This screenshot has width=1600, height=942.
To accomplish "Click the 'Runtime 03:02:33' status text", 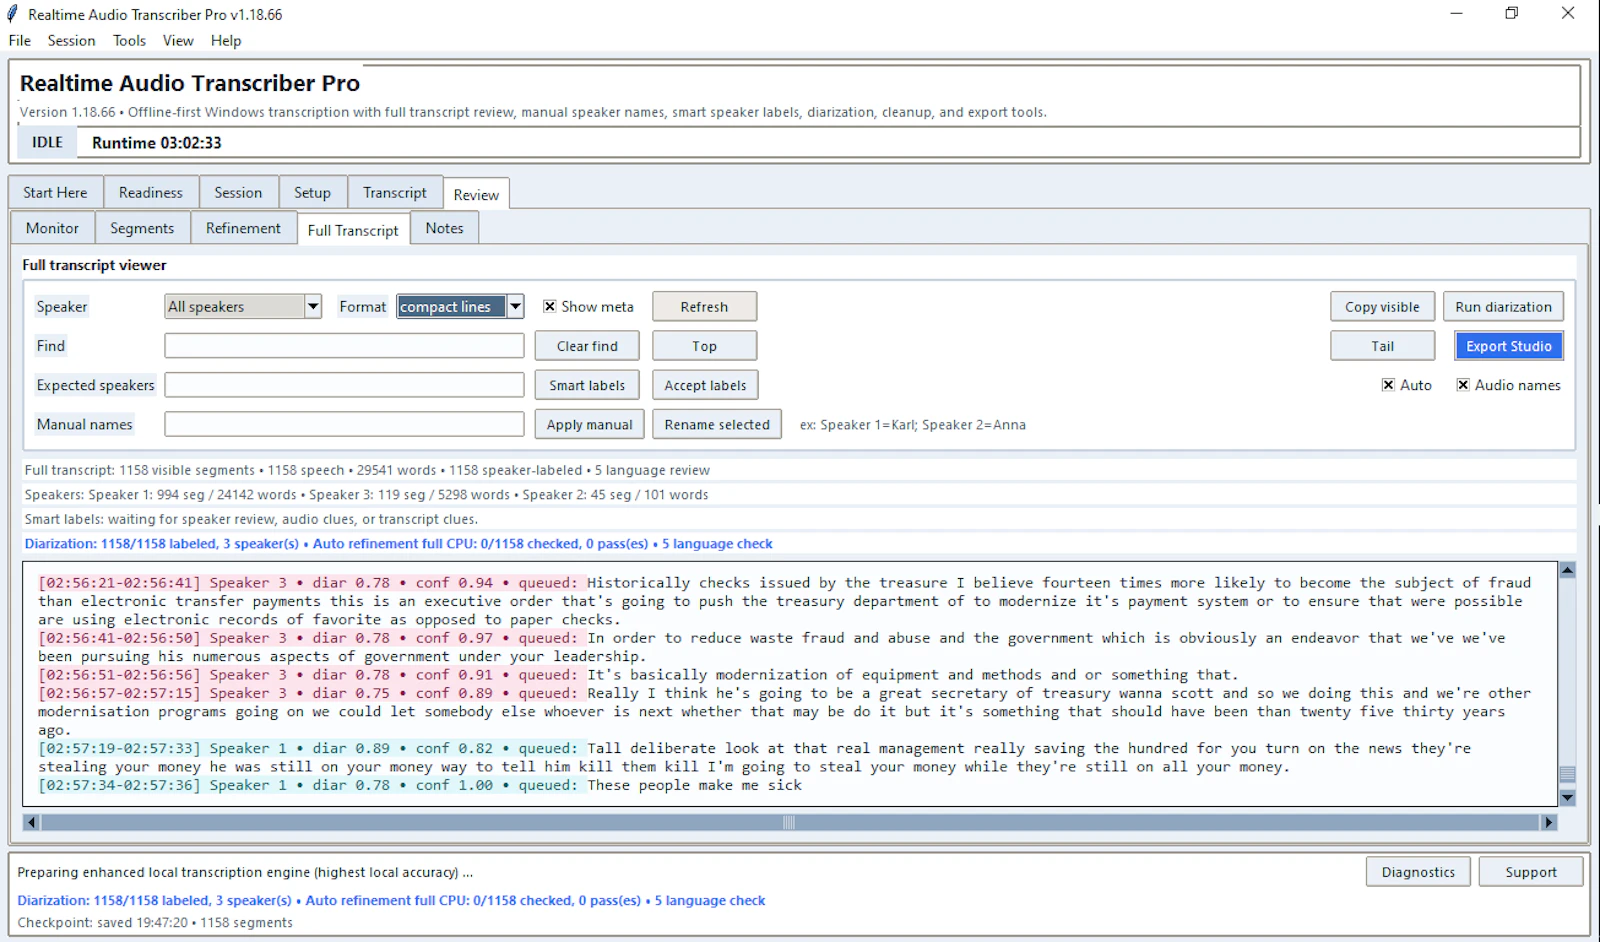I will point(157,143).
